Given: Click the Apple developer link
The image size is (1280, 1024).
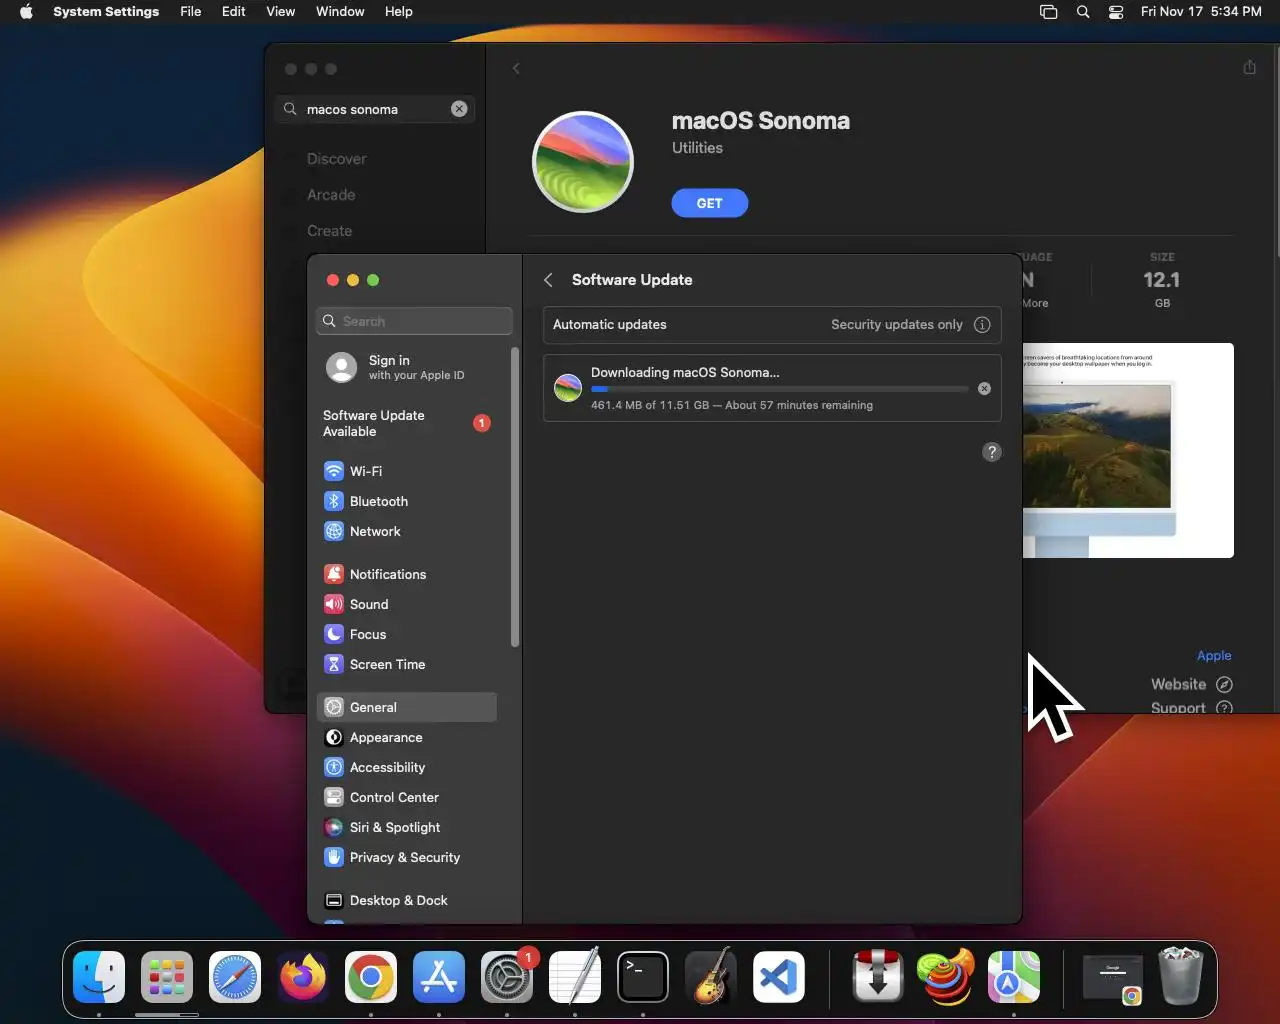Looking at the screenshot, I should point(1214,656).
